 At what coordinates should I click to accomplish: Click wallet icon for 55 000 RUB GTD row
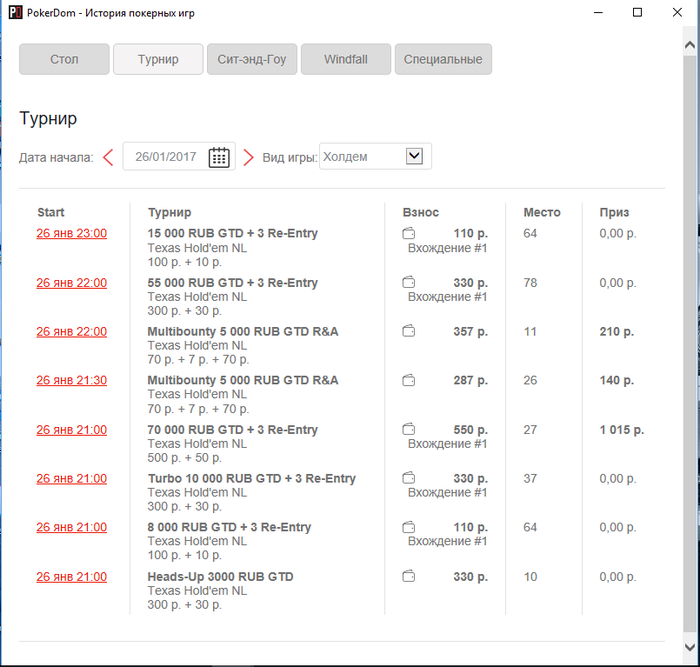(408, 282)
